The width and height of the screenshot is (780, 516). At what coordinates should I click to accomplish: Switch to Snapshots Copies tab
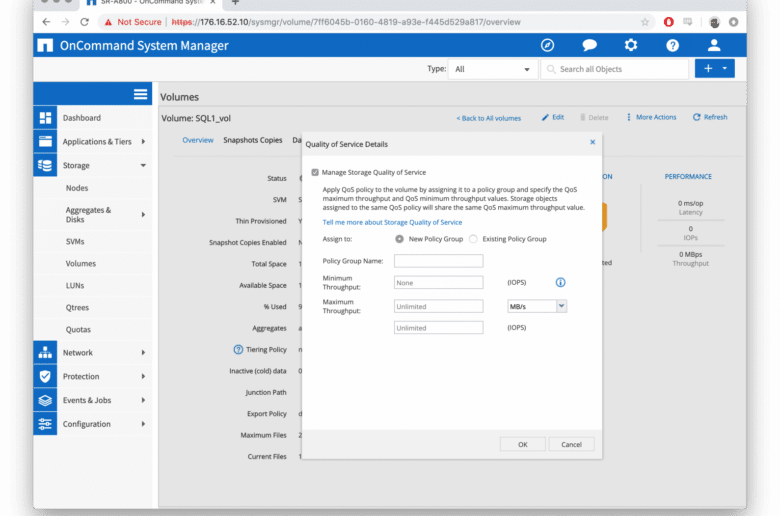[252, 140]
